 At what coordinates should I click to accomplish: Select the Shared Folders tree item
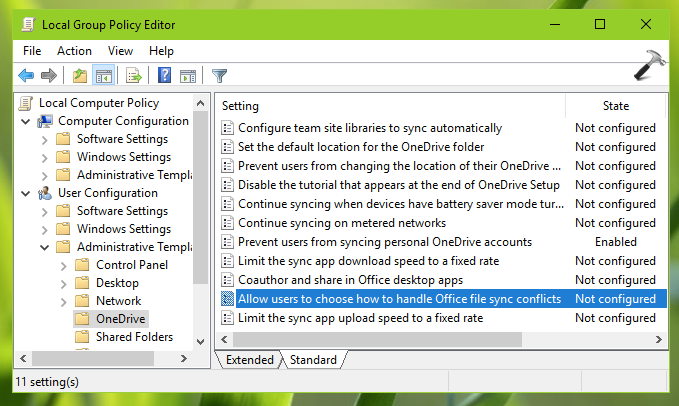click(134, 337)
